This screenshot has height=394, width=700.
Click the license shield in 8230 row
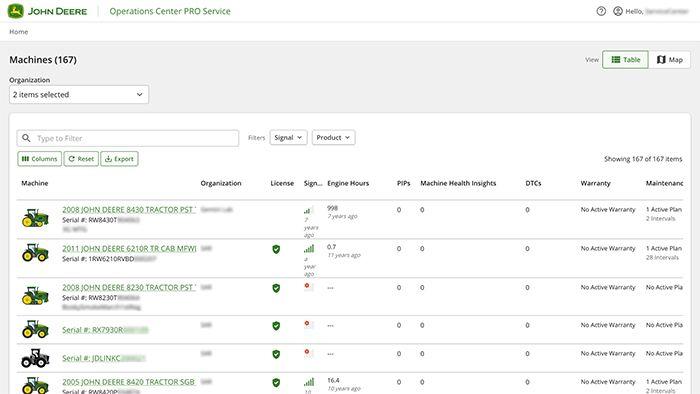point(276,288)
